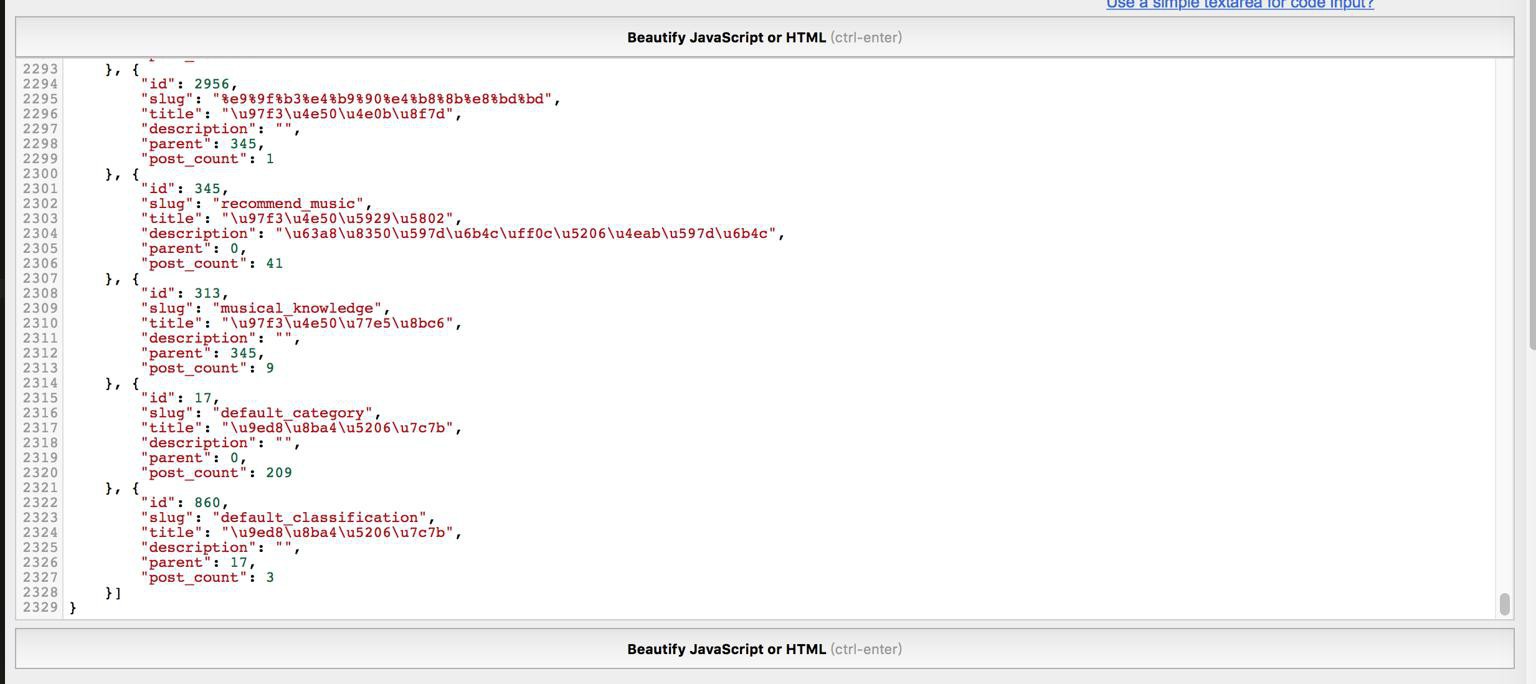This screenshot has width=1536, height=684.
Task: Place cursor on the "musical_knowledge" slug value
Action: [x=301, y=309]
